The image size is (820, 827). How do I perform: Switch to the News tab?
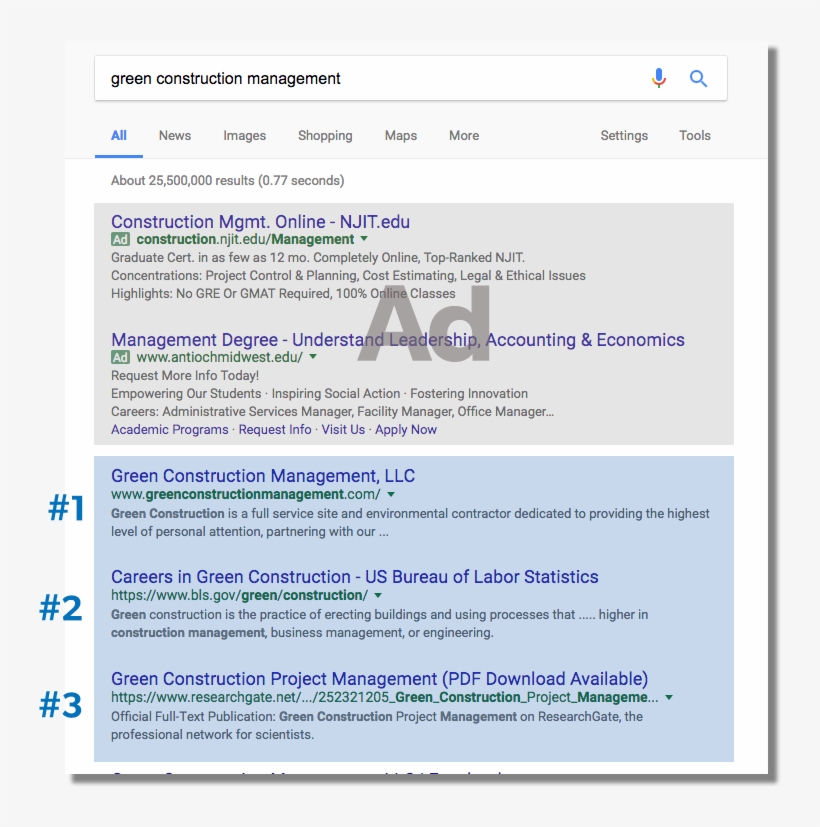(x=175, y=135)
